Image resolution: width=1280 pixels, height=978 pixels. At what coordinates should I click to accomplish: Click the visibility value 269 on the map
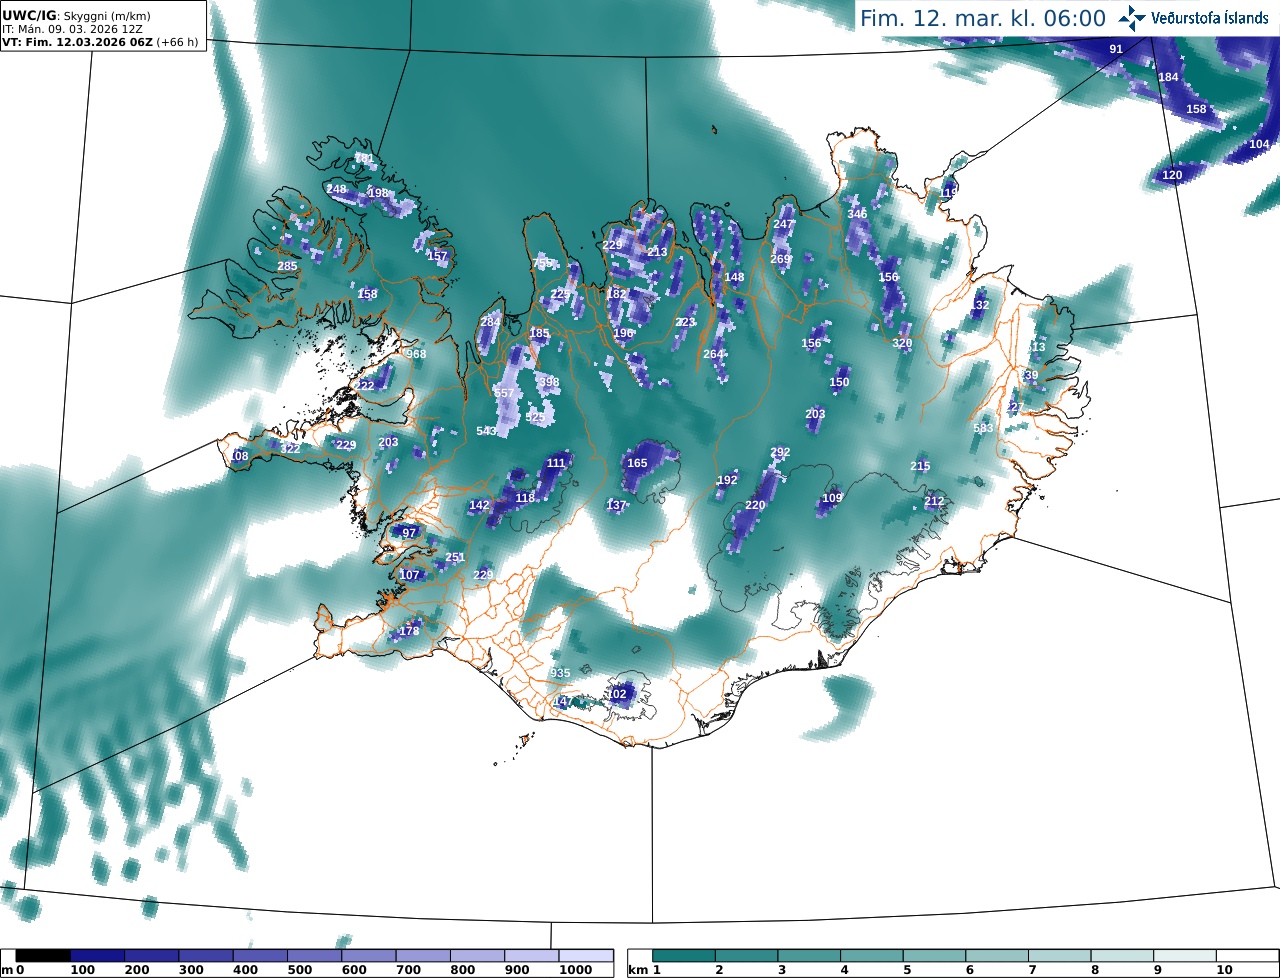[780, 259]
